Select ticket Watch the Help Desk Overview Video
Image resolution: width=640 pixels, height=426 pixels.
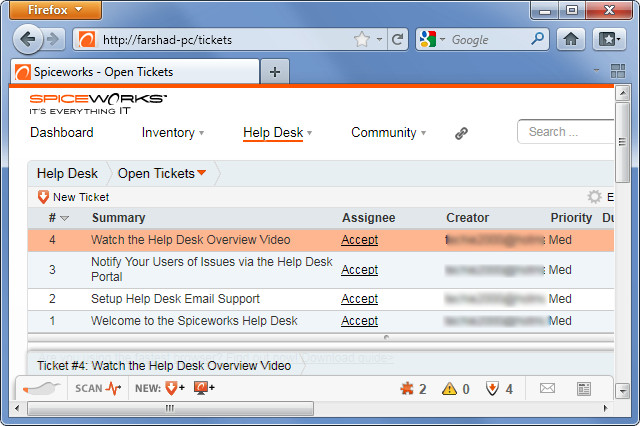click(x=321, y=240)
